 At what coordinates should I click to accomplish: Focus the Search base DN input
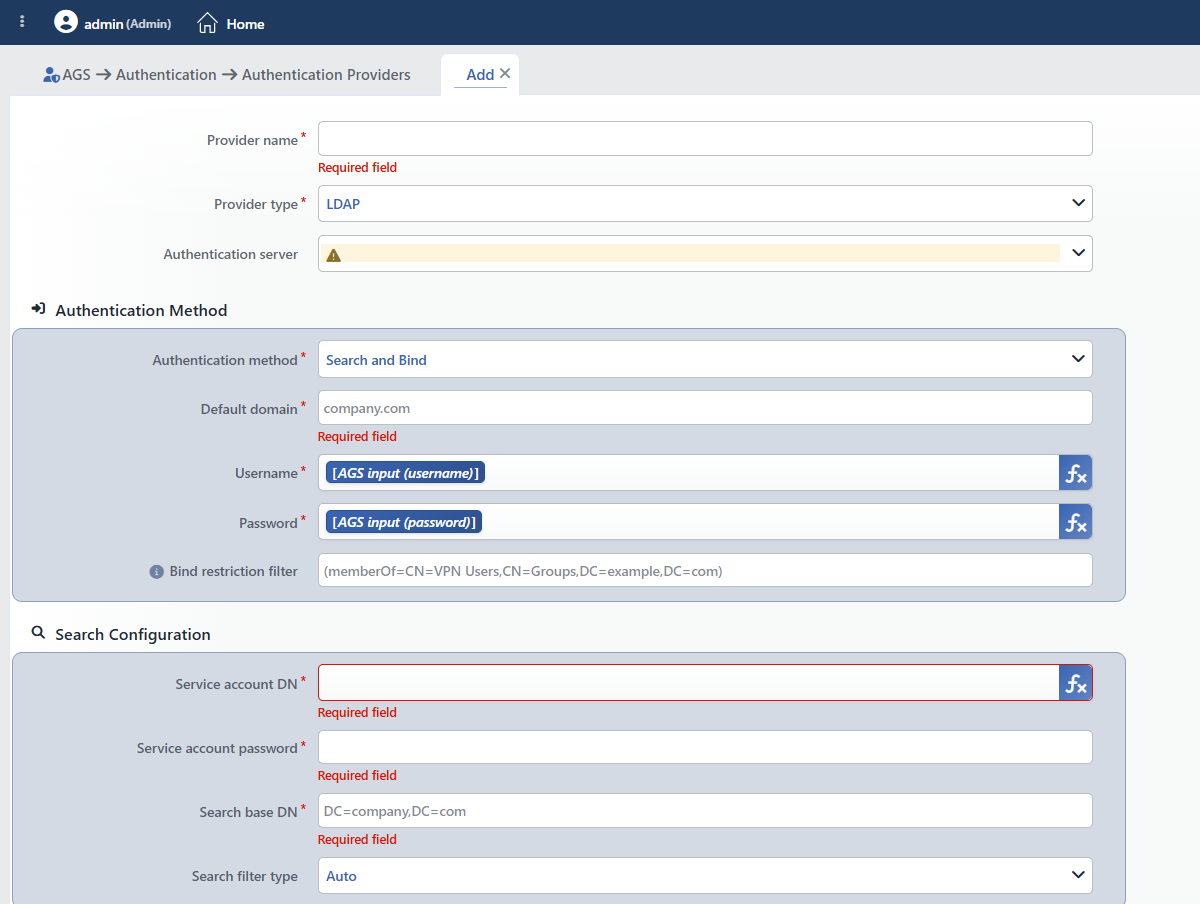click(705, 811)
